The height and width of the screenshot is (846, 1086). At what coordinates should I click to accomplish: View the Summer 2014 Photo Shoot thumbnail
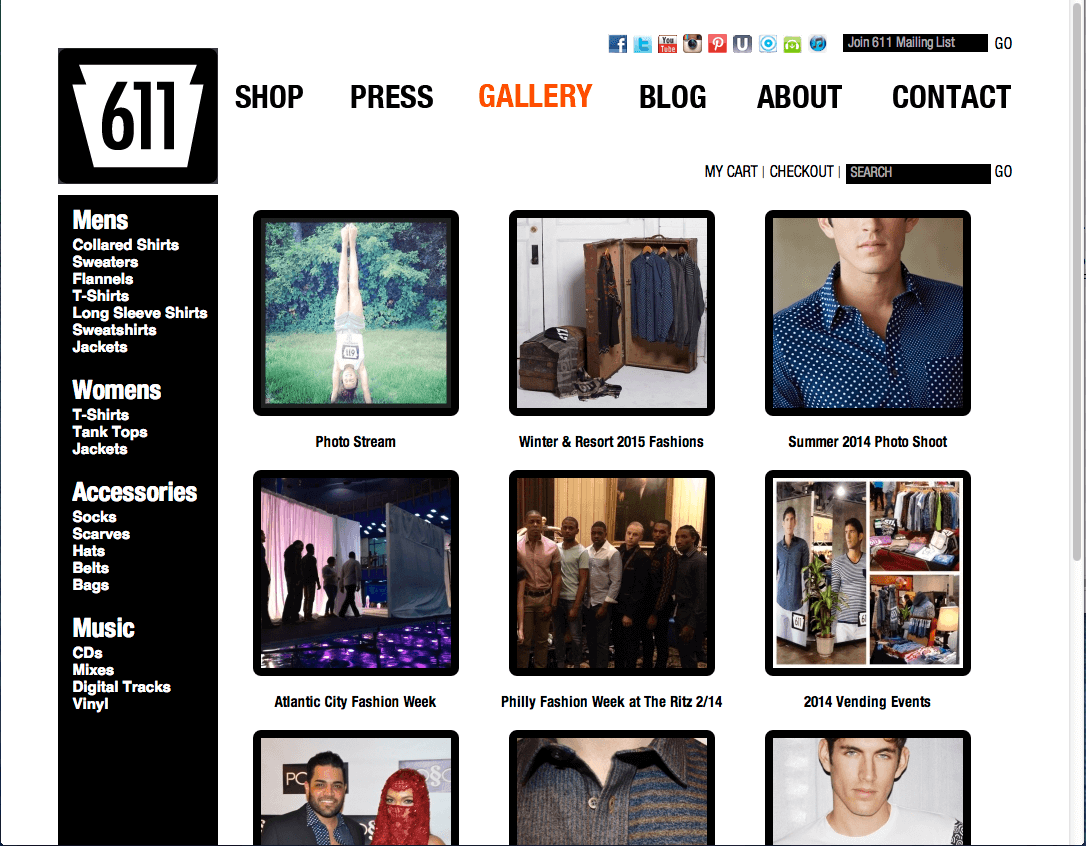point(868,313)
